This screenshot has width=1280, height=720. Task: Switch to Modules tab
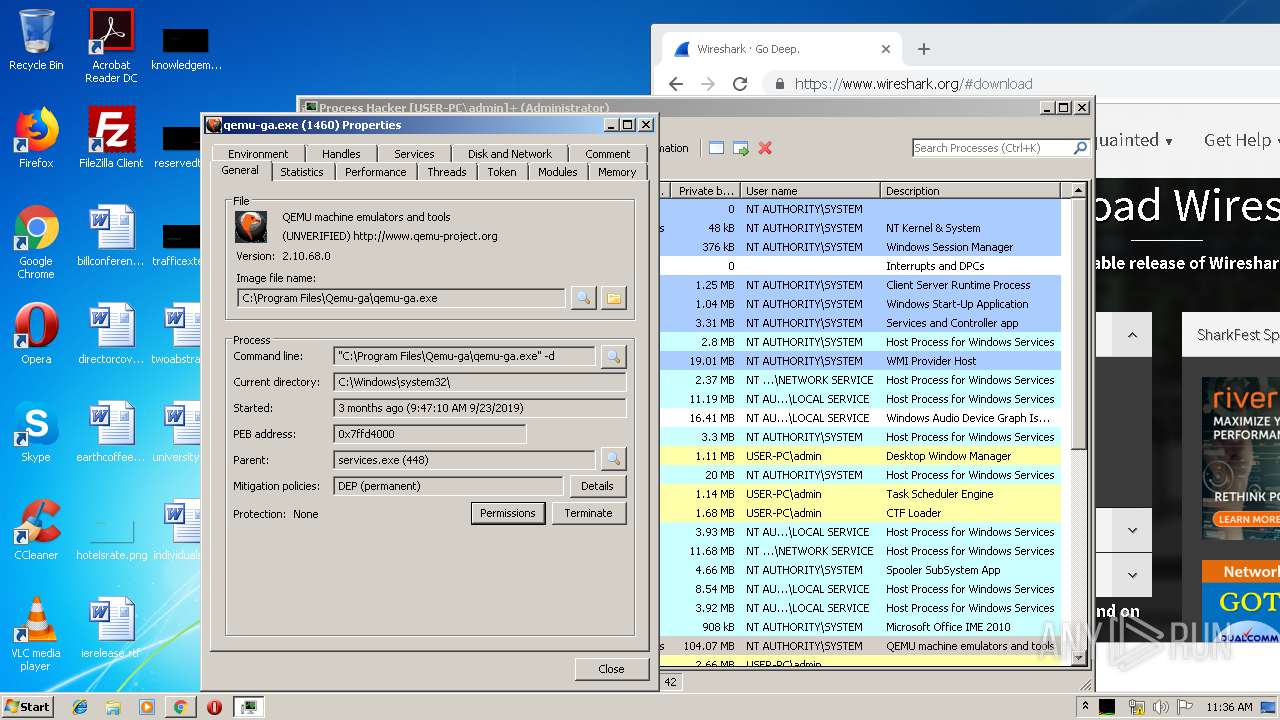(x=558, y=172)
